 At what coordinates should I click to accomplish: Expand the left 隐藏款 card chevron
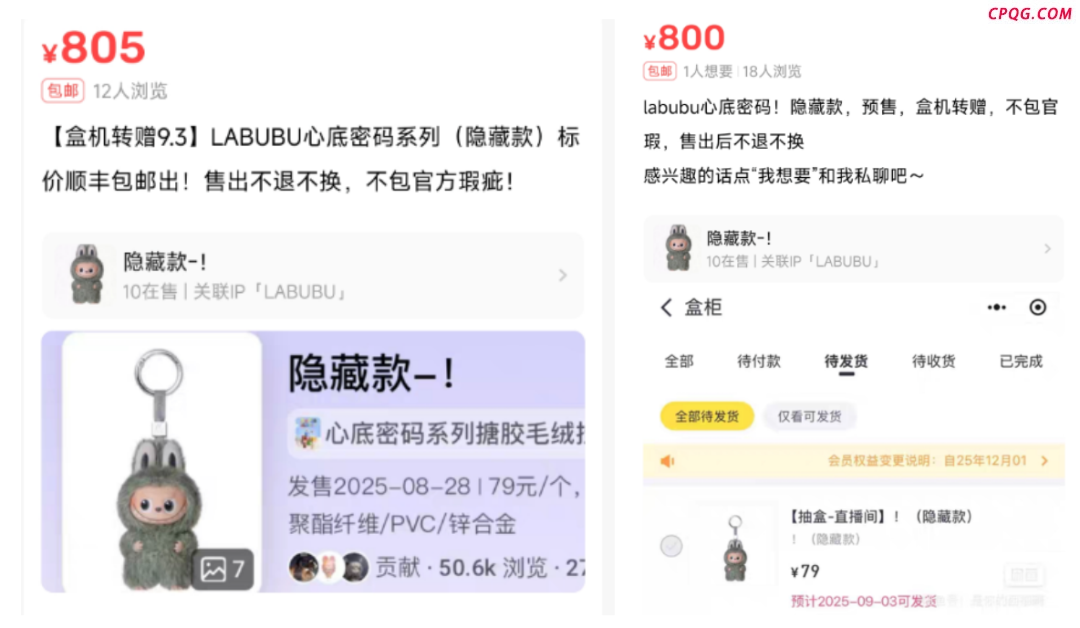coord(563,275)
